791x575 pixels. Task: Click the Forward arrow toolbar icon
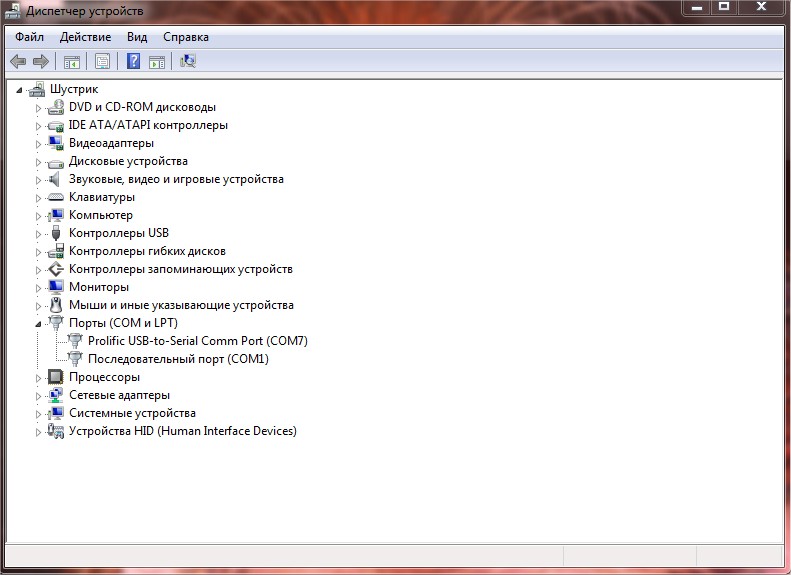(x=41, y=62)
